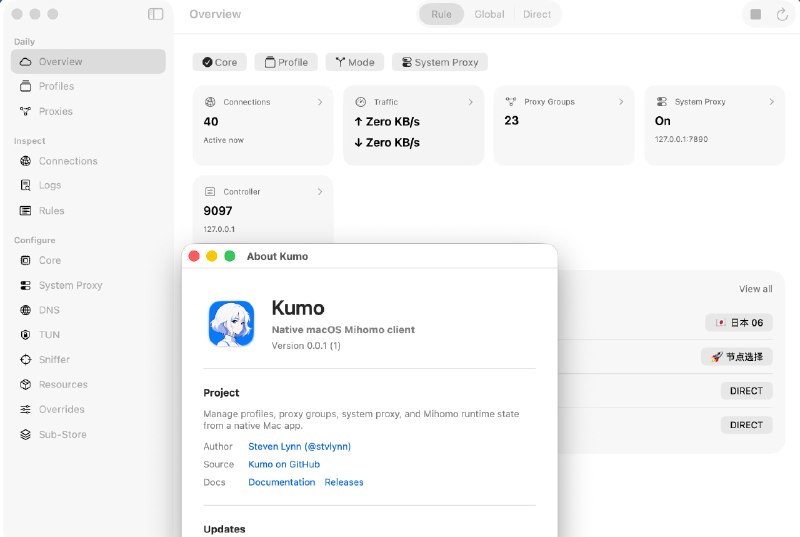
Task: Click the Profiles sidebar icon
Action: (26, 86)
